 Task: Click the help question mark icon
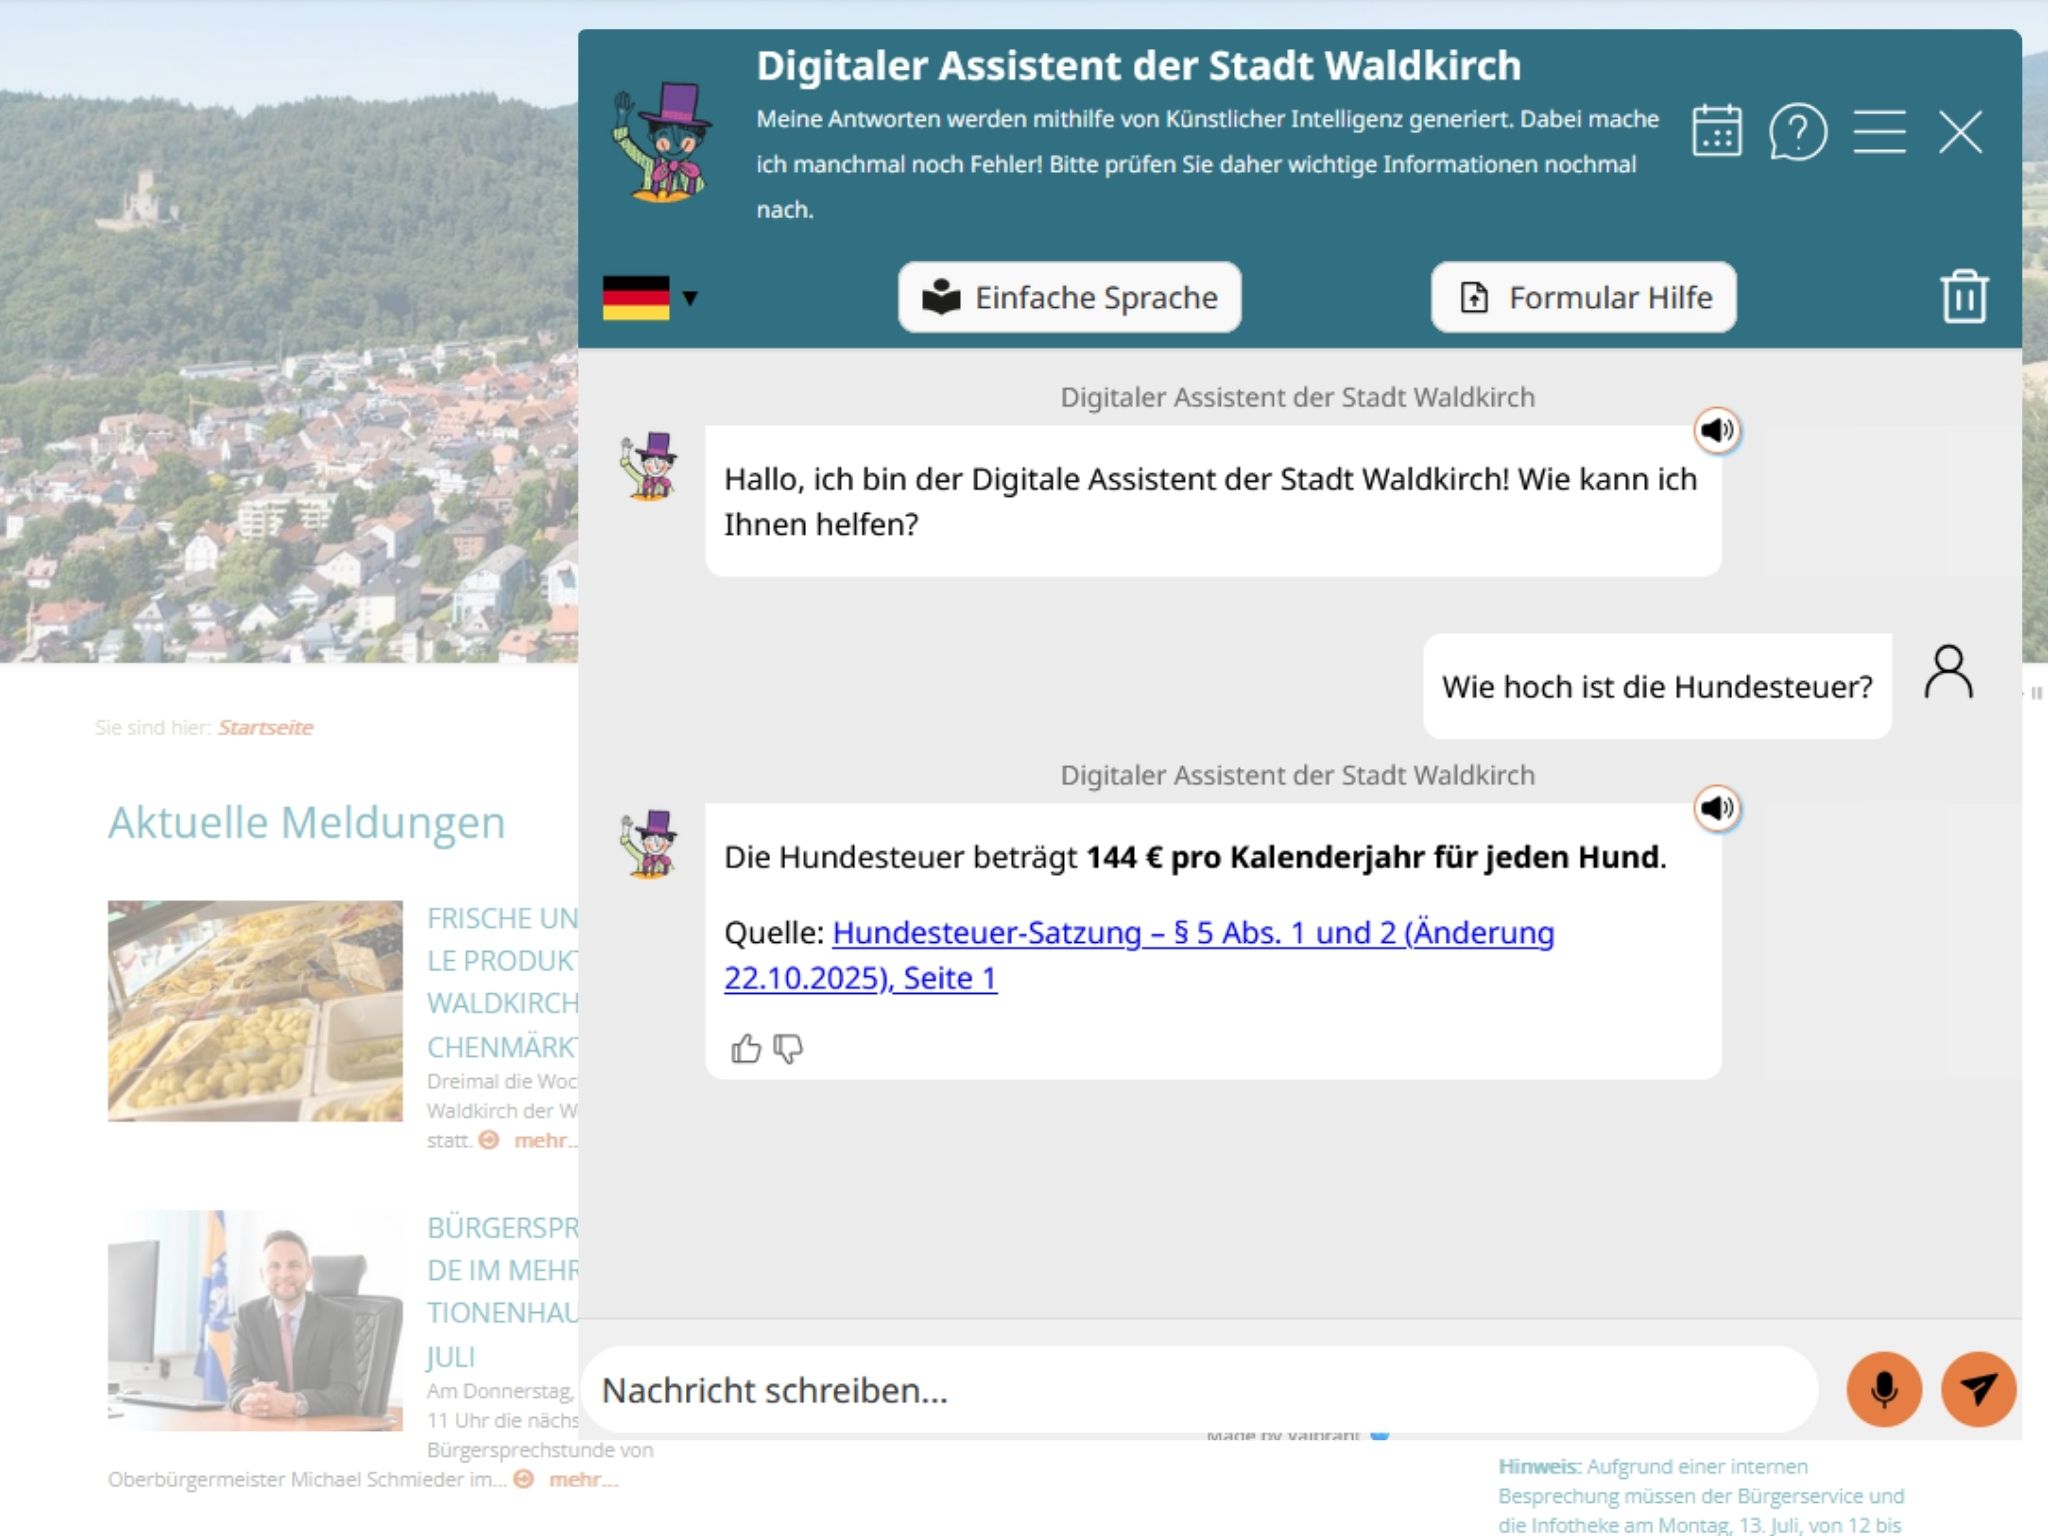(x=1798, y=131)
